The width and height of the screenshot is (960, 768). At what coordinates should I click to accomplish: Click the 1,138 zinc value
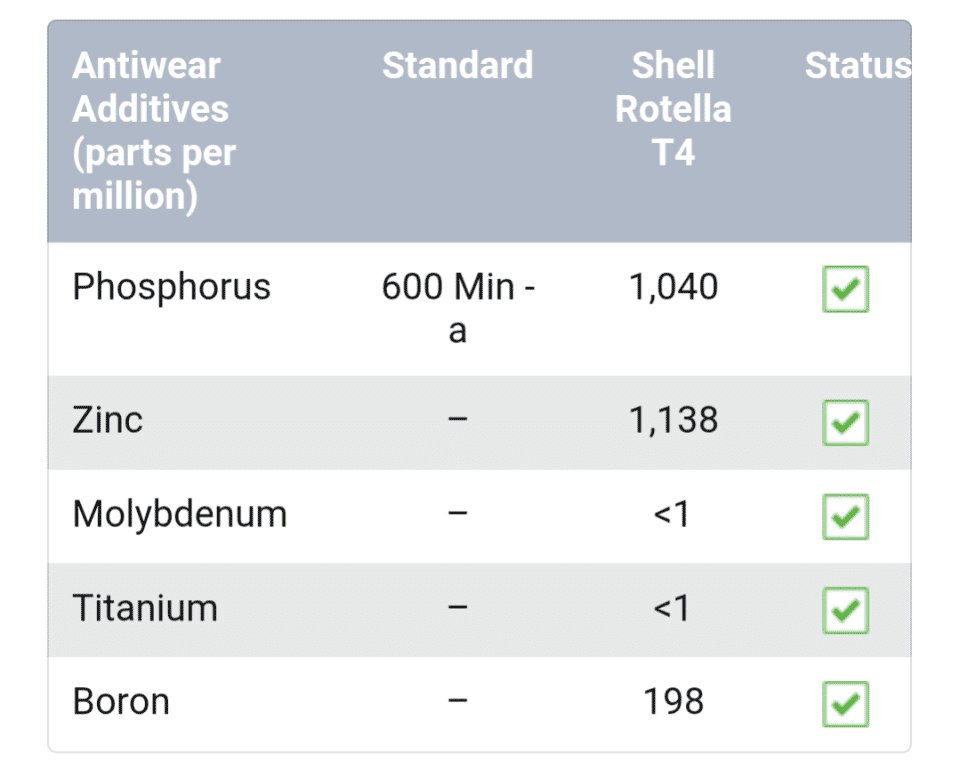tap(673, 420)
